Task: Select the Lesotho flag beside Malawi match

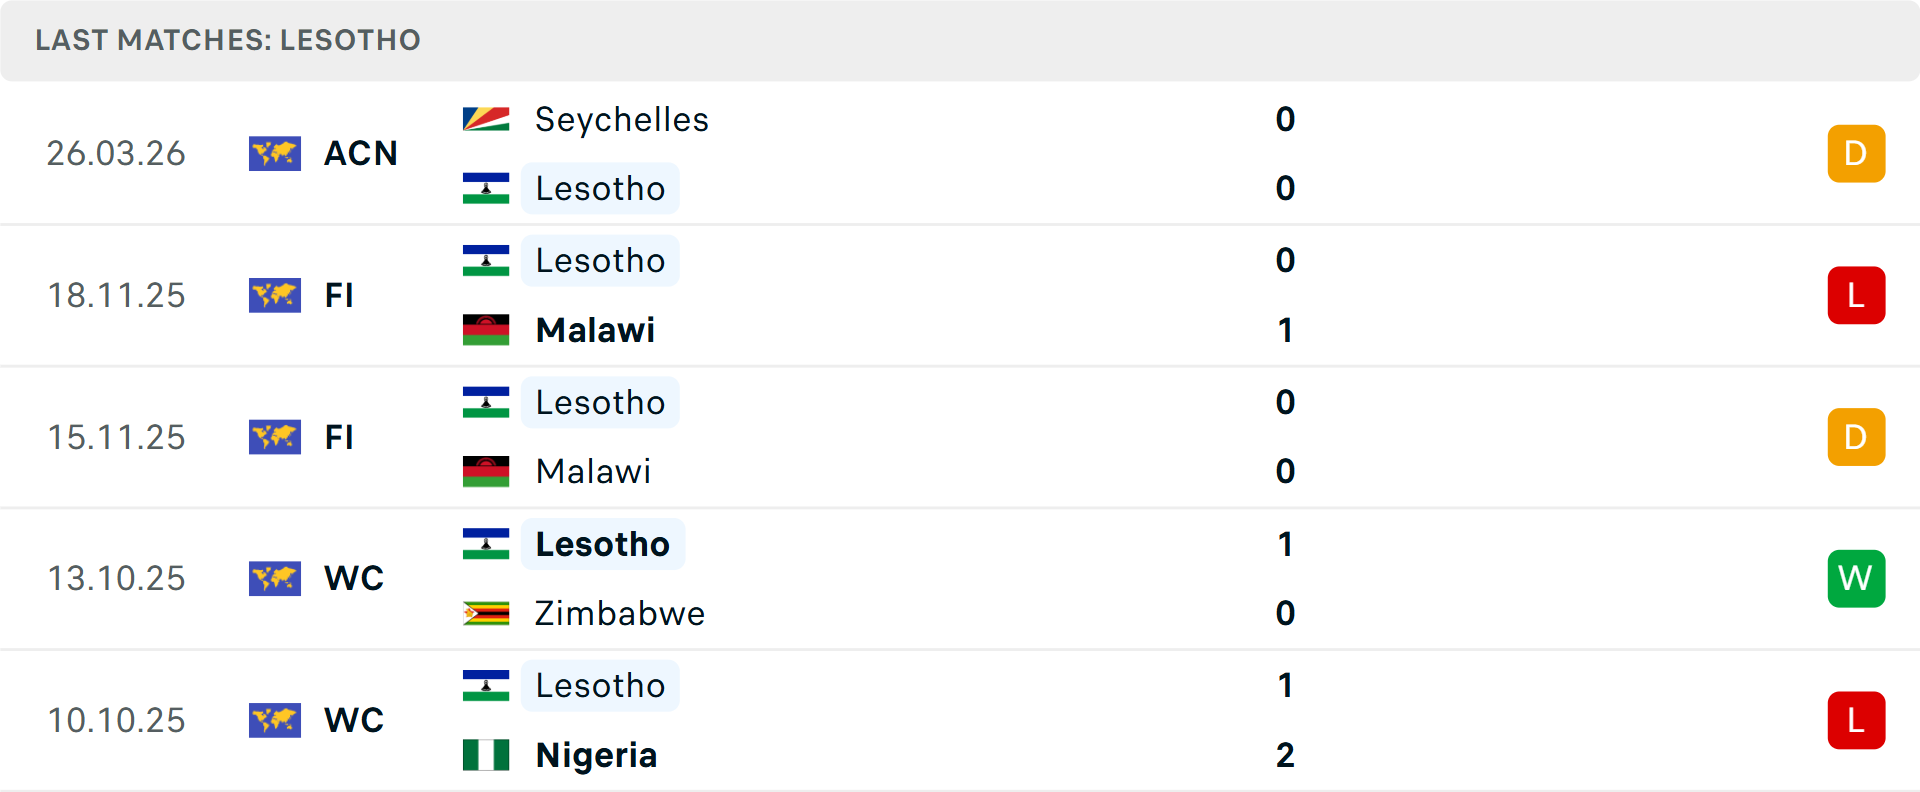Action: (486, 260)
